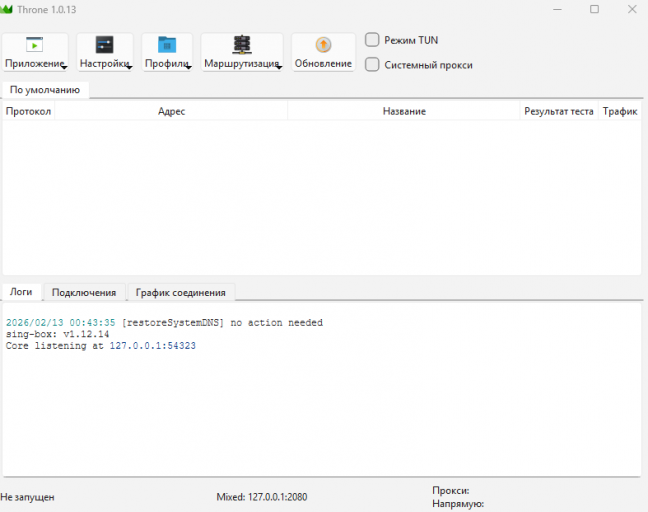Click the 'sing-box: v1.12.14' log line
The image size is (648, 512).
click(57, 334)
